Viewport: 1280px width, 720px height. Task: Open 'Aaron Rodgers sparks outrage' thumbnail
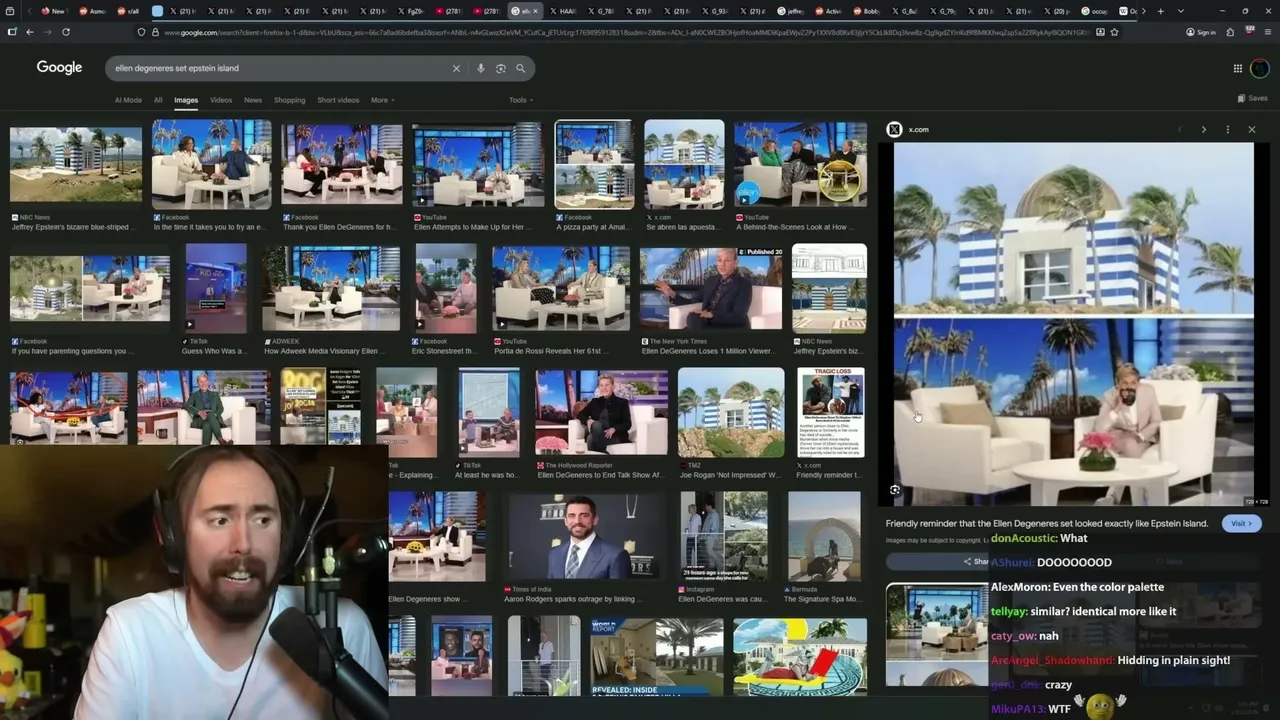583,537
